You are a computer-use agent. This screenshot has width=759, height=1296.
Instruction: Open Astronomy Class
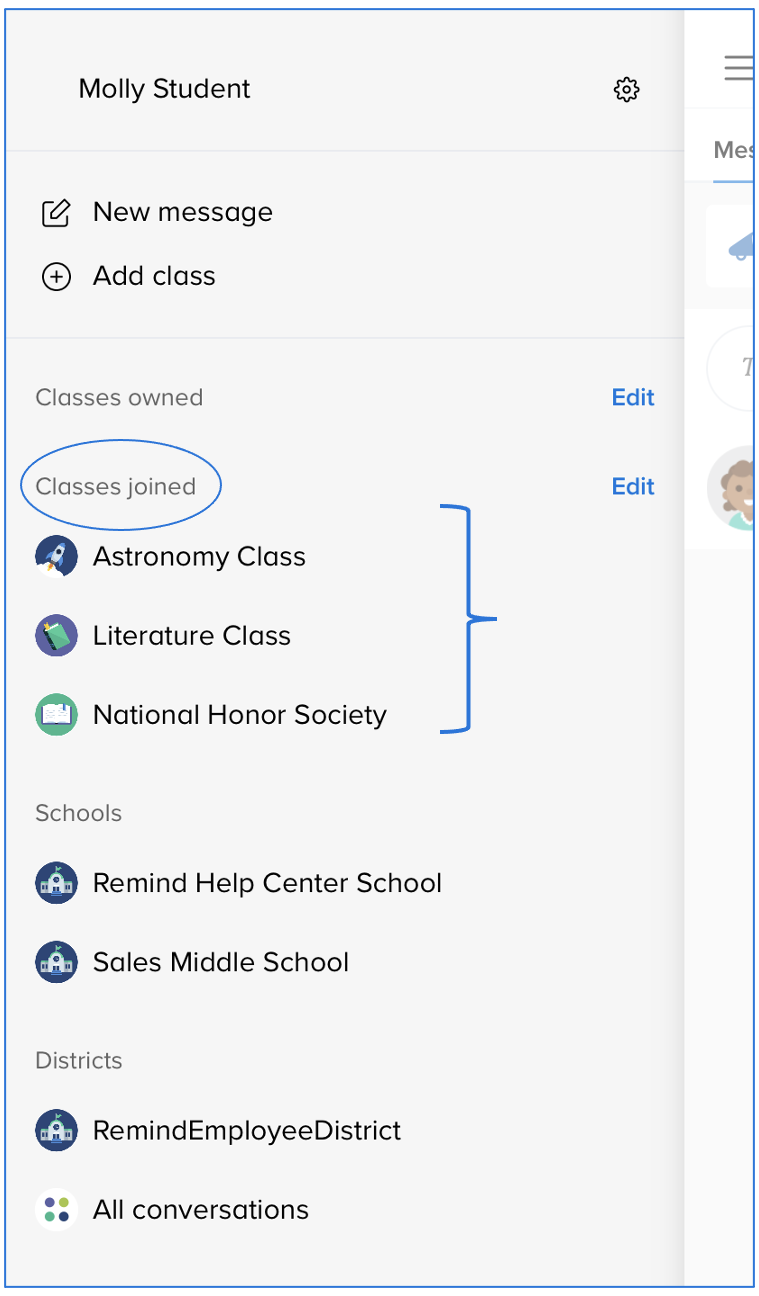(199, 557)
